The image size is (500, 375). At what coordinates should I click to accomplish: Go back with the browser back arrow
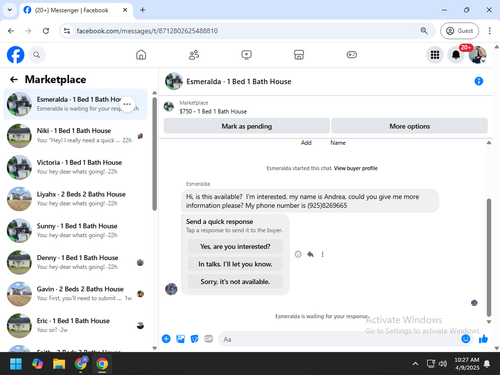[11, 31]
